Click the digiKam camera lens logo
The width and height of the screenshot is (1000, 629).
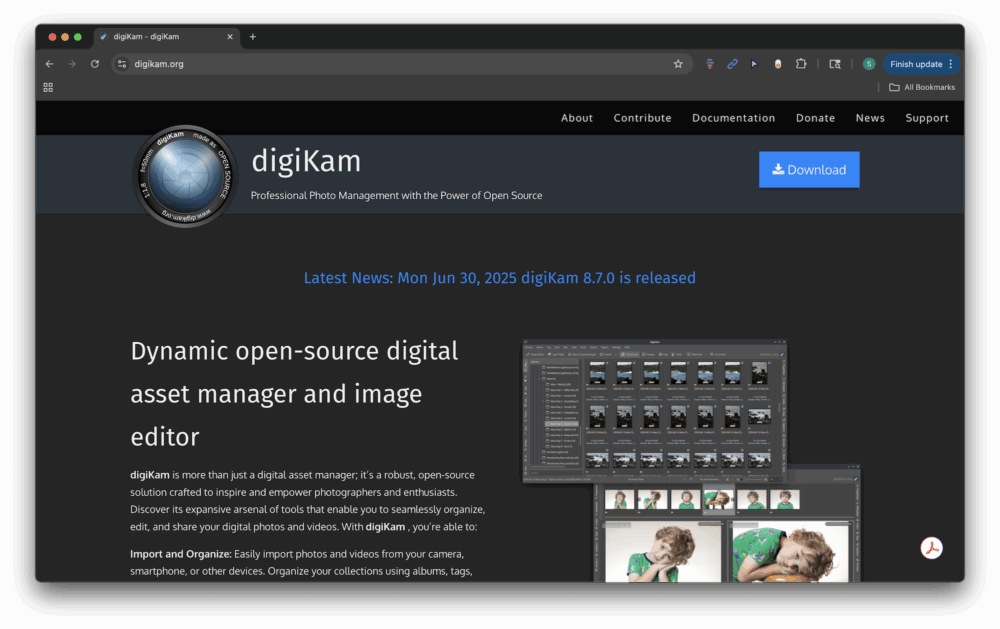(x=185, y=176)
